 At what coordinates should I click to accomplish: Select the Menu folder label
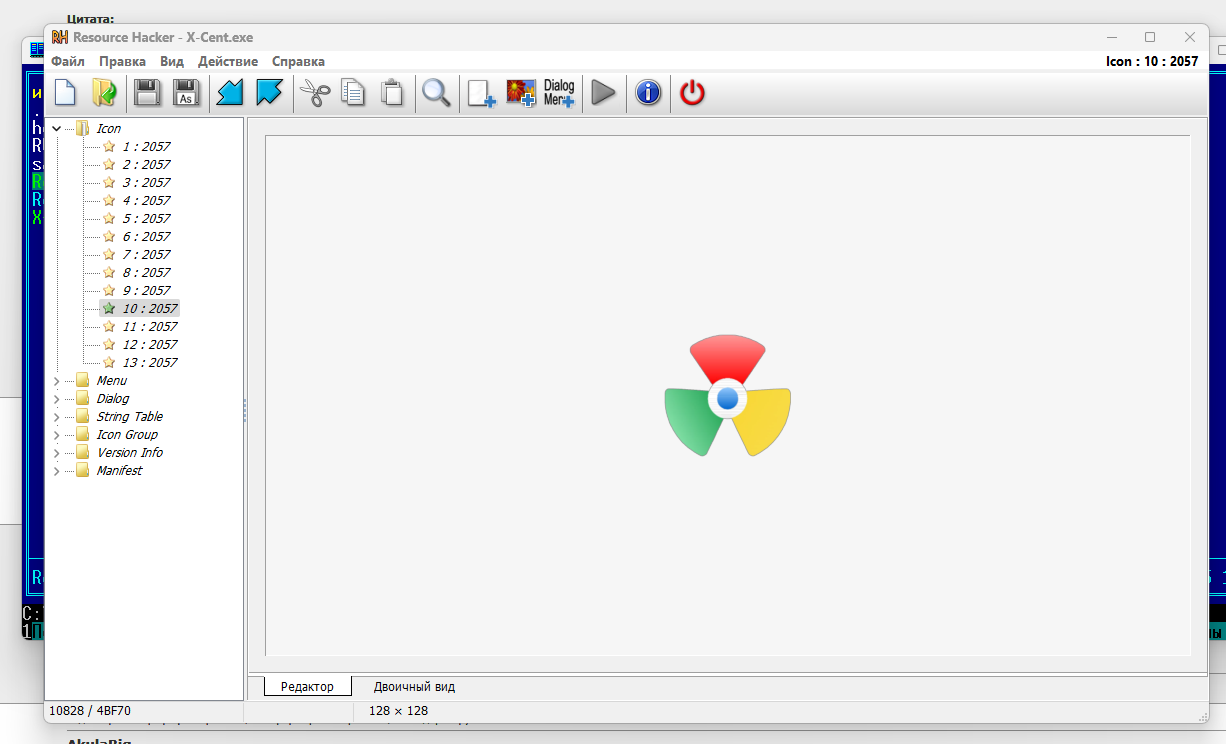(x=111, y=380)
